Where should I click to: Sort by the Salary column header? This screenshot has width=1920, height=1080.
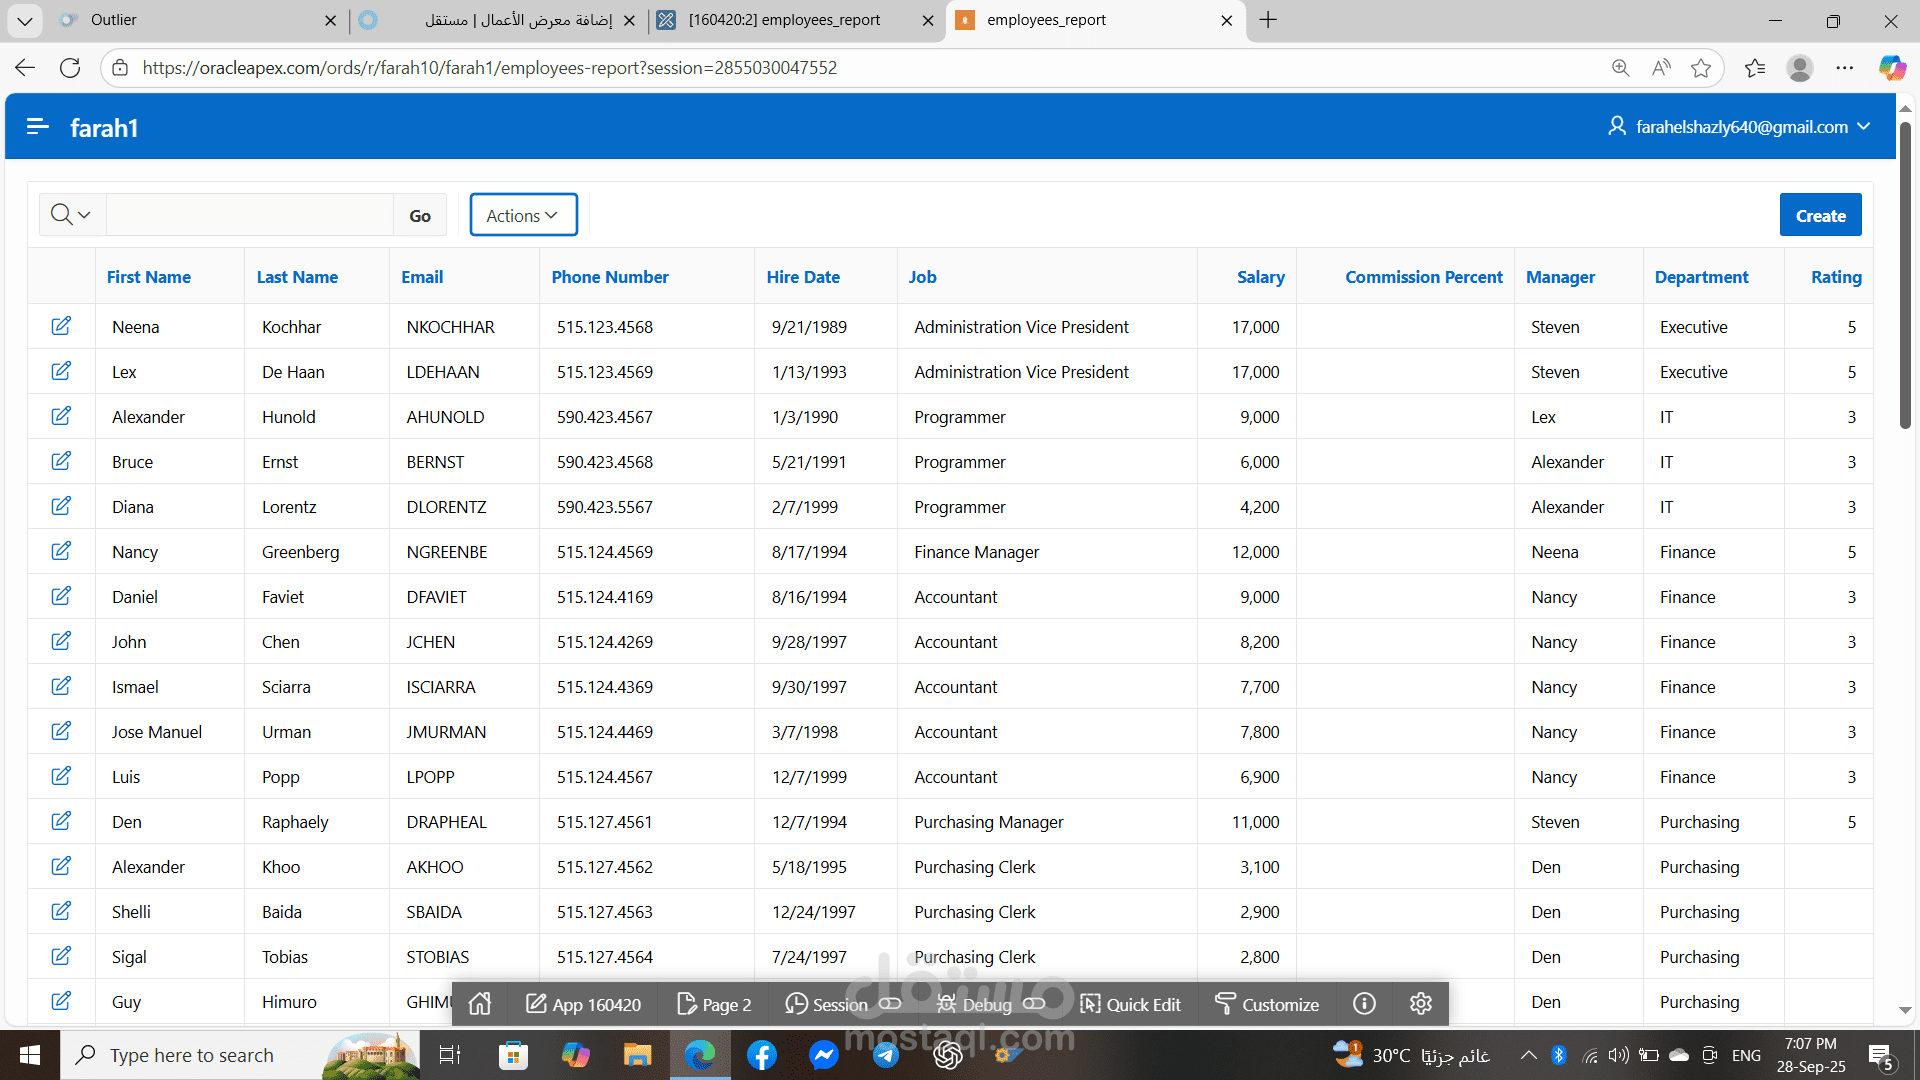pyautogui.click(x=1260, y=277)
